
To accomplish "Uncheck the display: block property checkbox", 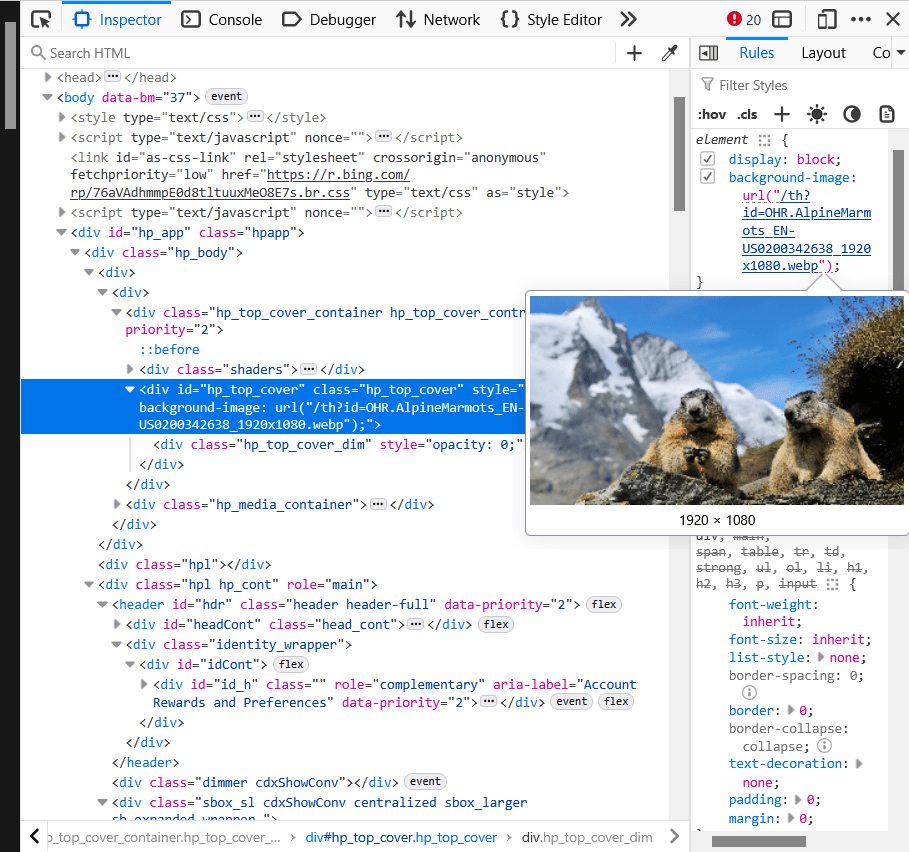I will click(x=708, y=159).
